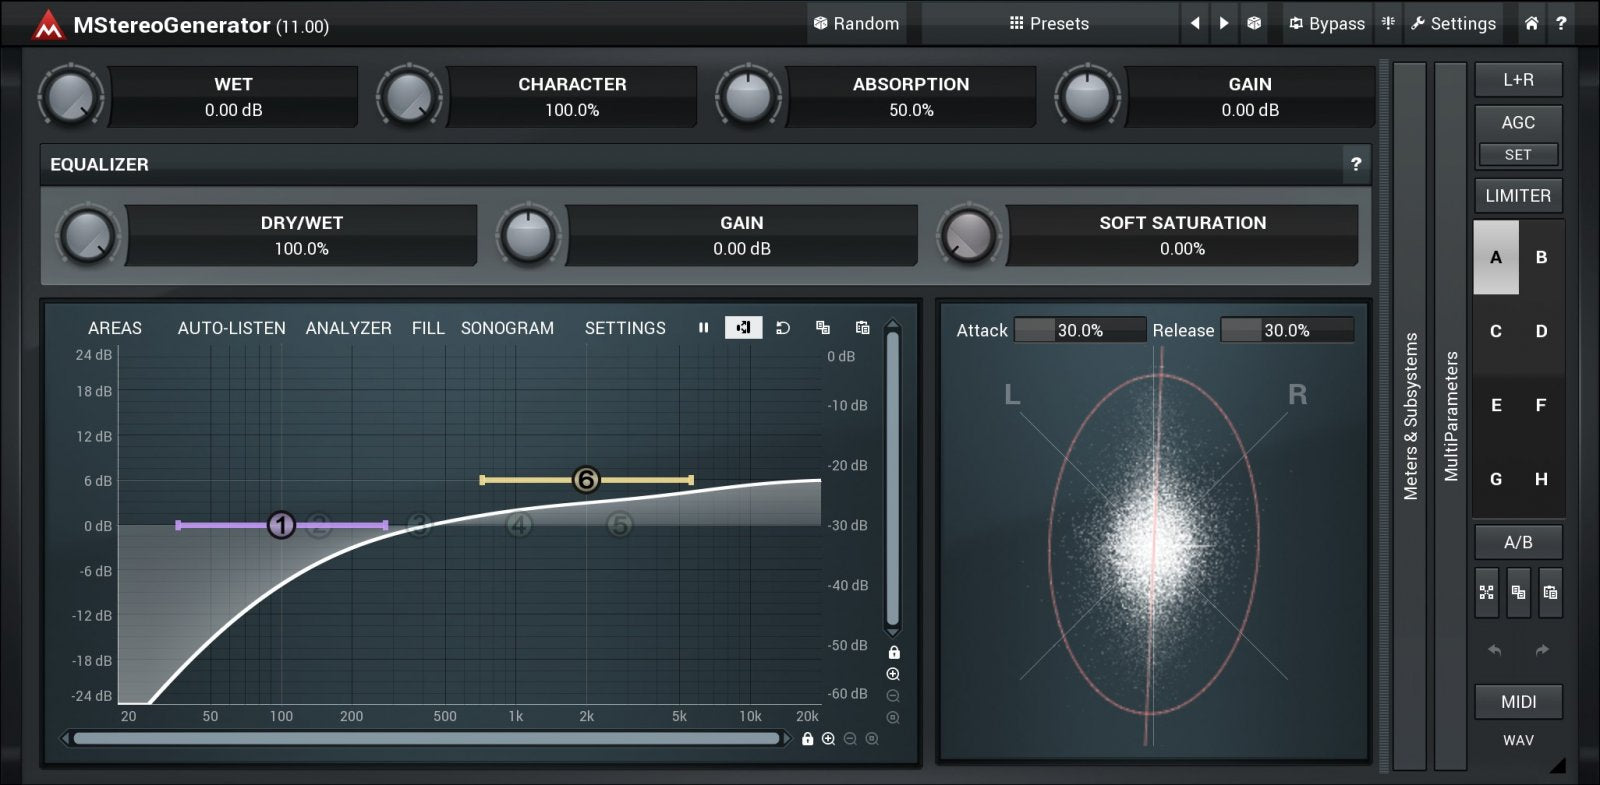The height and width of the screenshot is (785, 1600).
Task: Open the channel mode icon beside Bypass
Action: pos(1388,23)
